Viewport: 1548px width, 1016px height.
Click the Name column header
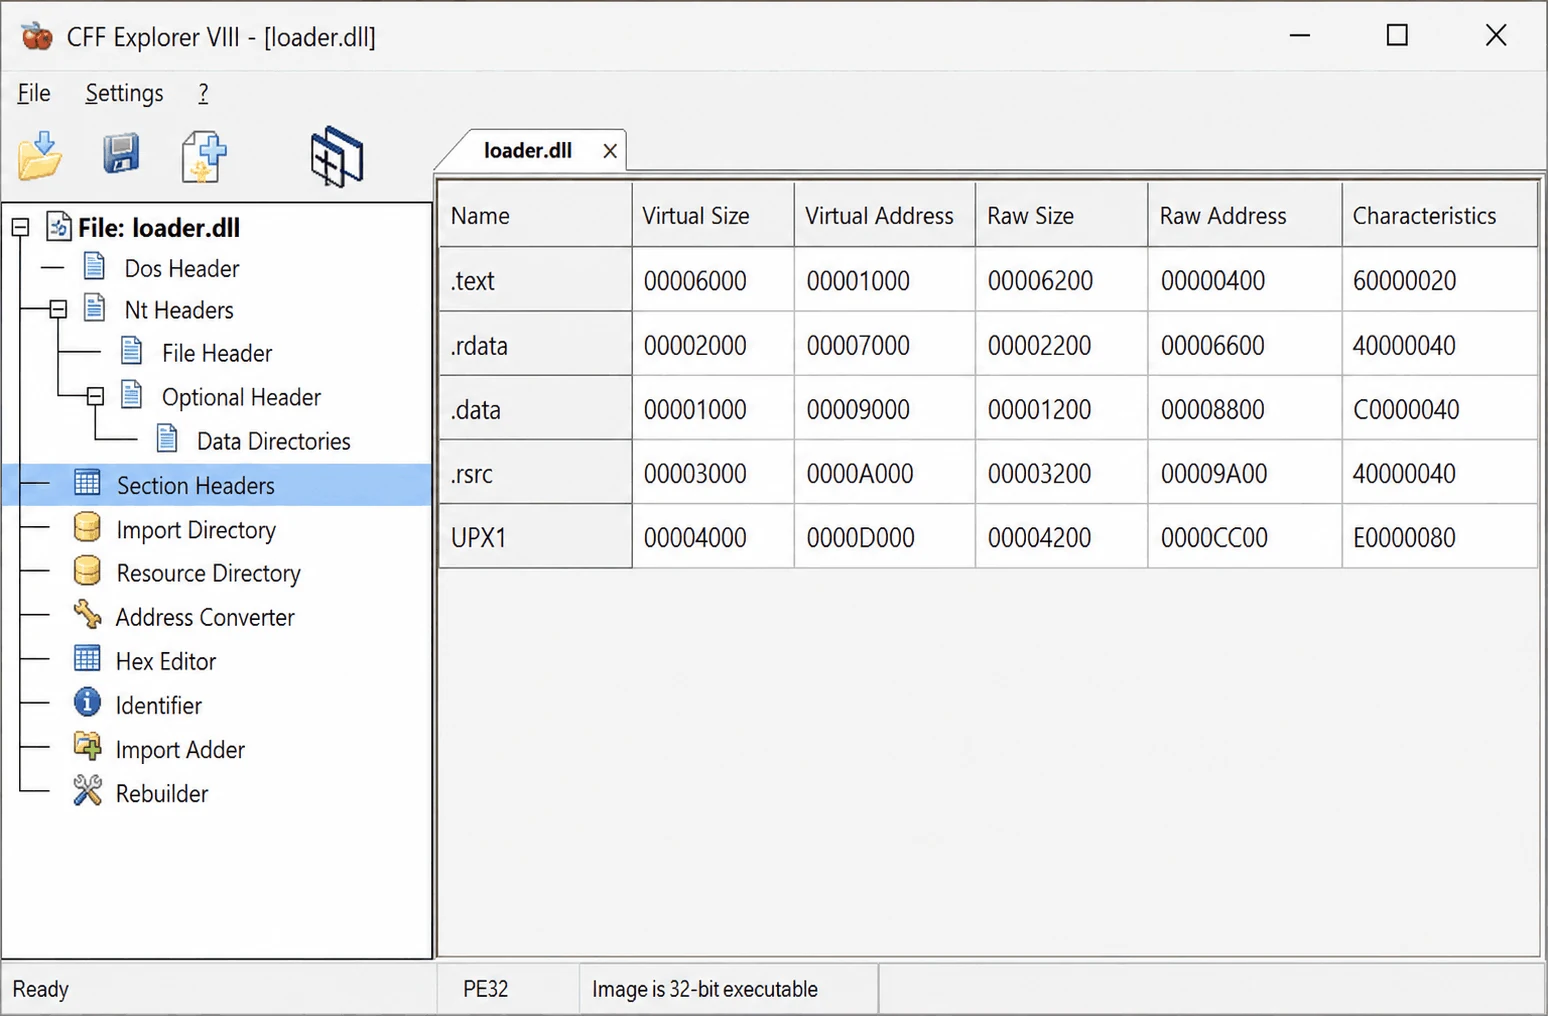tap(535, 215)
